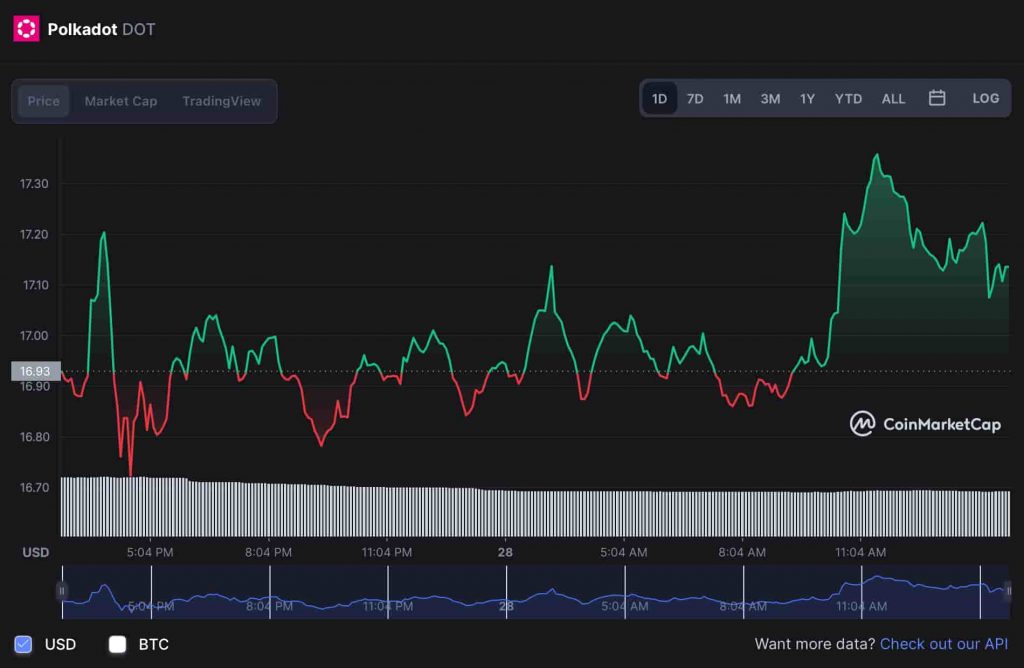
Task: Select the ALL time range
Action: (x=893, y=99)
